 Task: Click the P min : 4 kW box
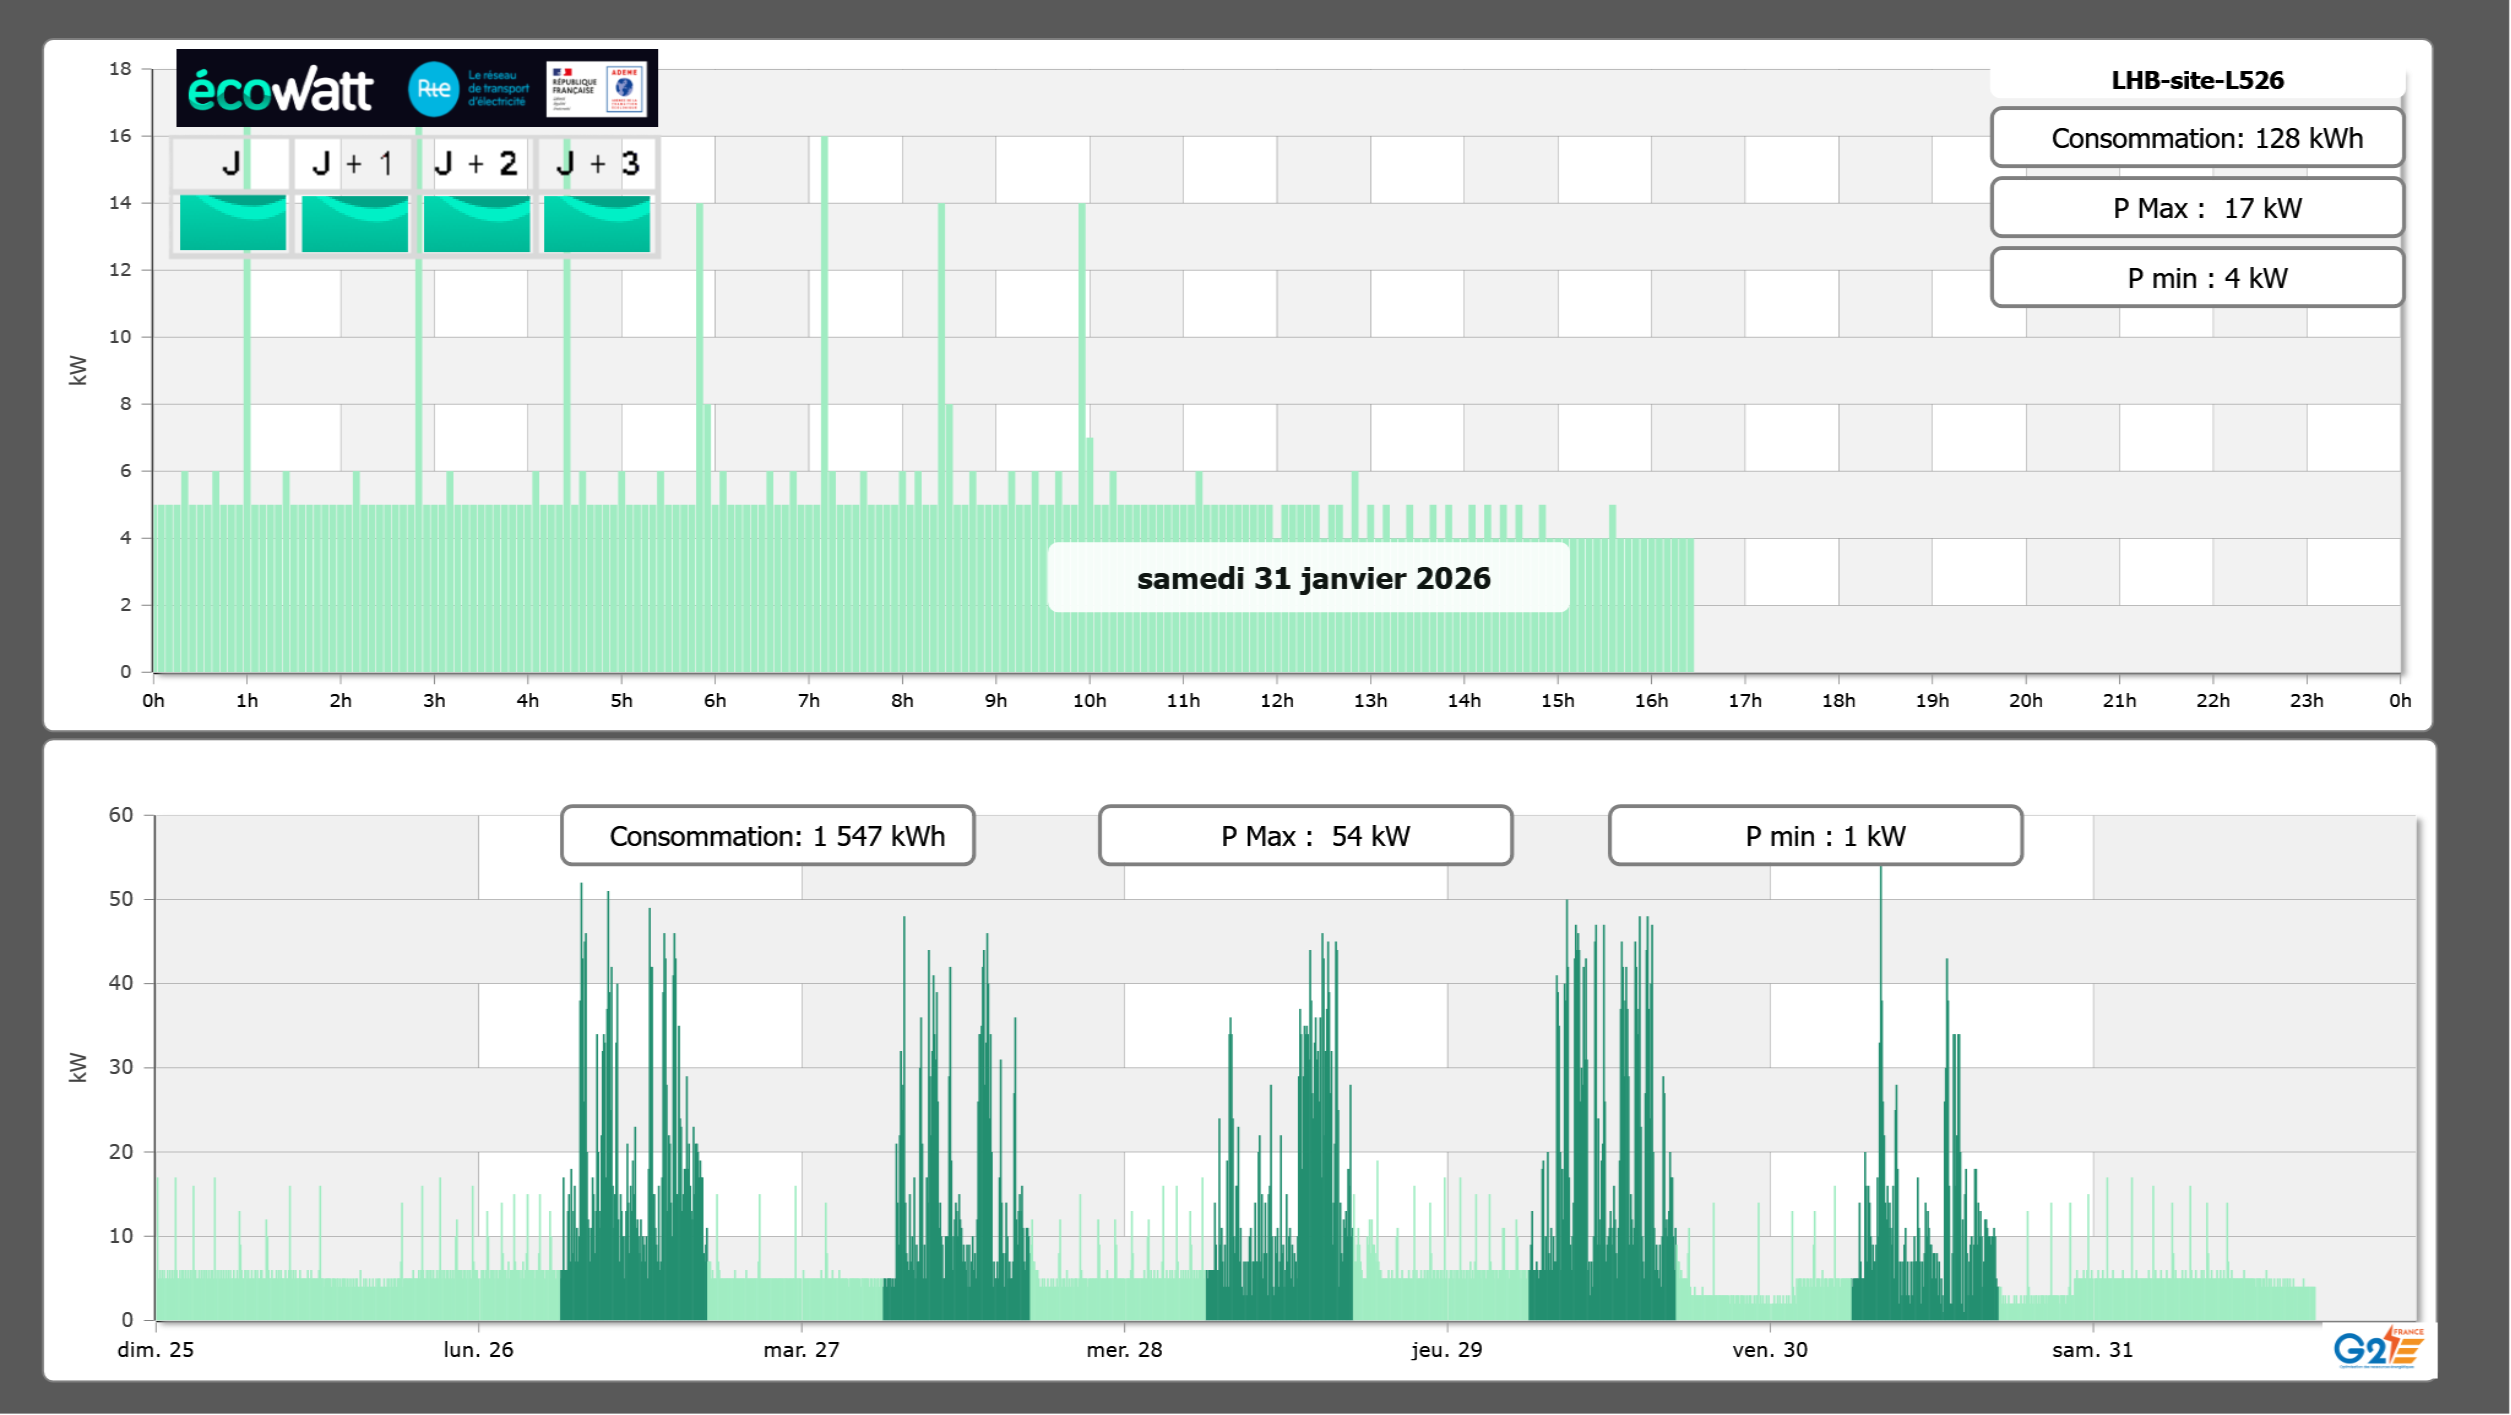2197,278
